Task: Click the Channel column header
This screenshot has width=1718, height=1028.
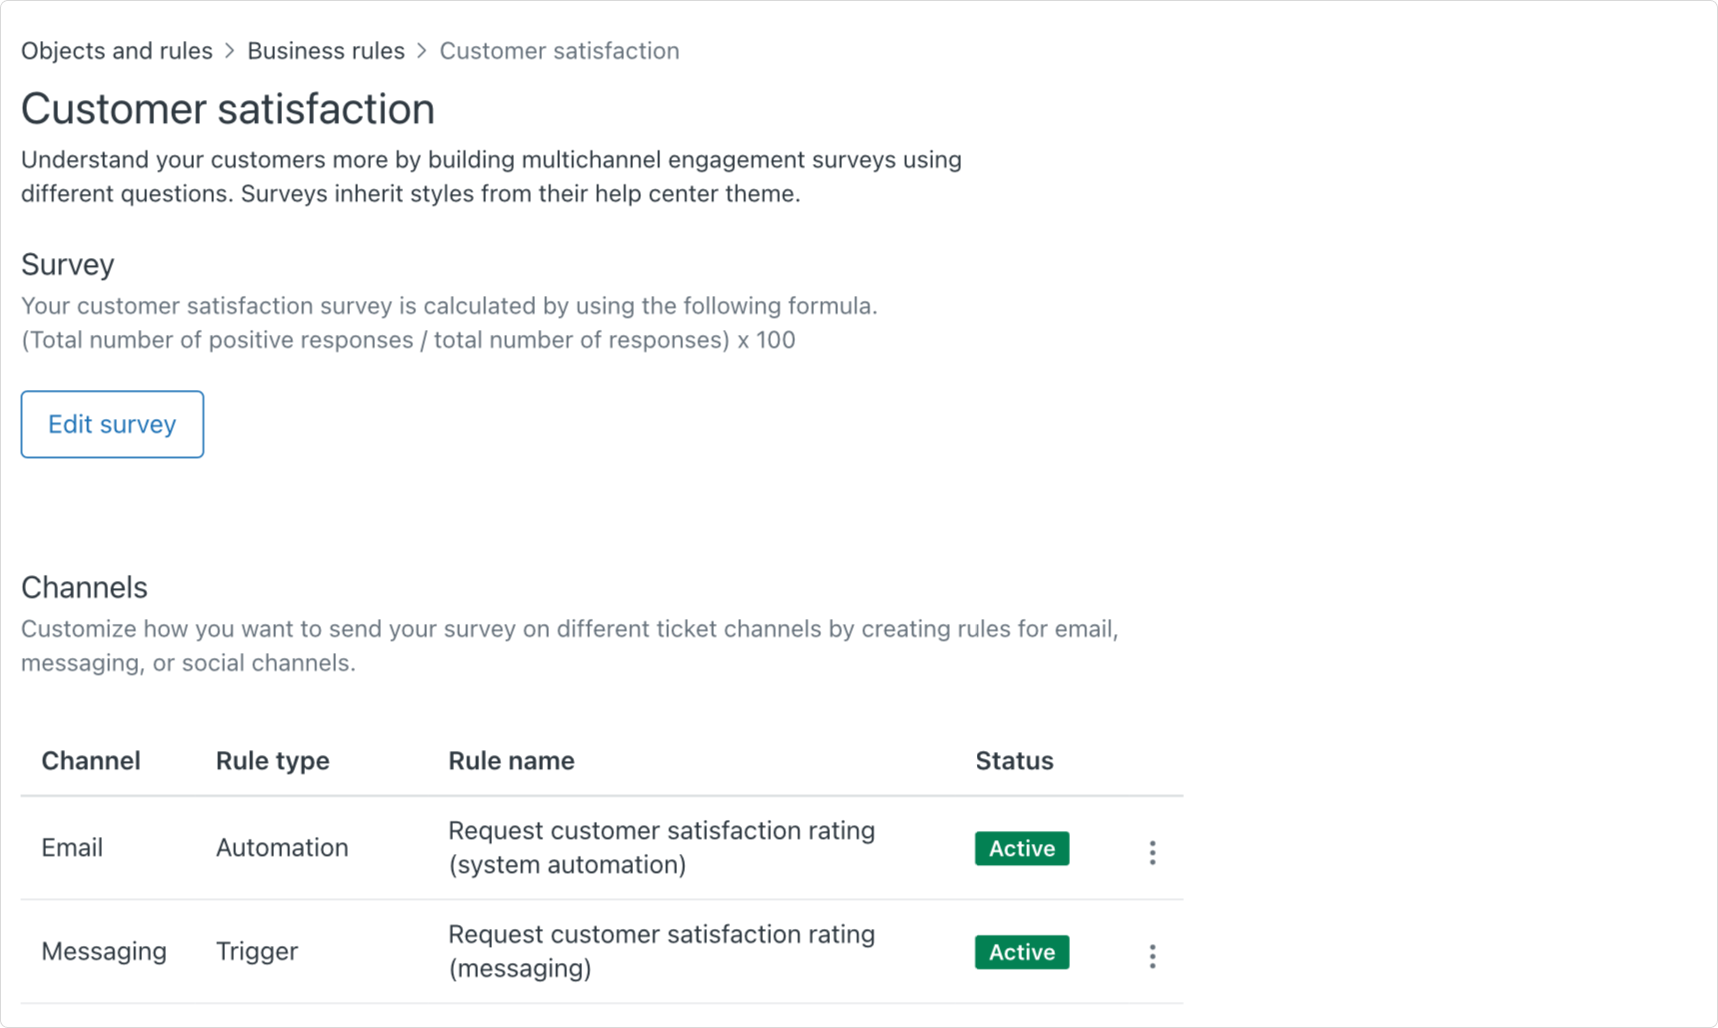Action: [x=91, y=761]
